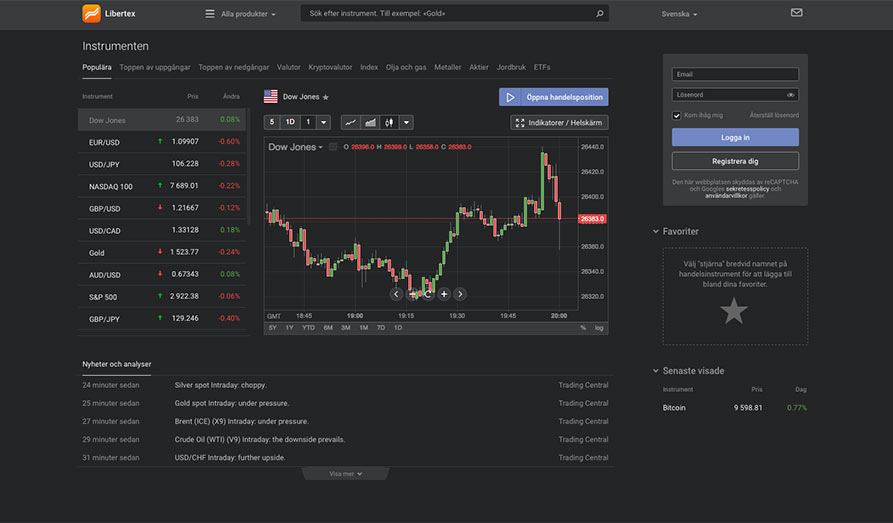893x523 pixels.
Task: Click the fullscreen icon on Indikatorer button
Action: [519, 122]
